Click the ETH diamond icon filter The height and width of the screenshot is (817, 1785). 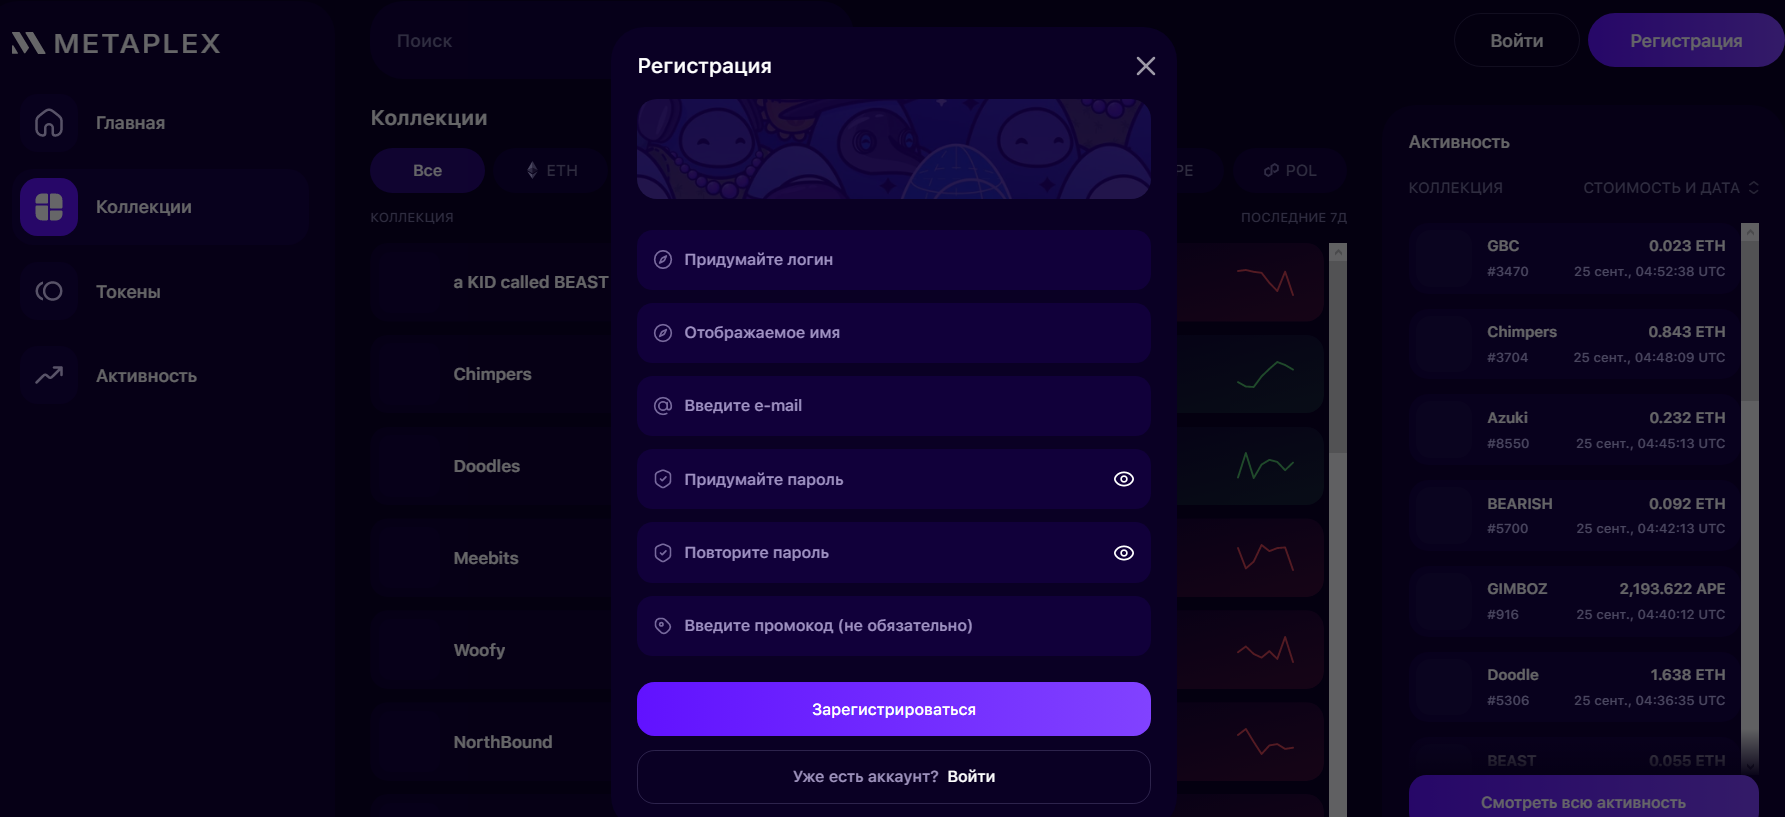click(x=532, y=170)
